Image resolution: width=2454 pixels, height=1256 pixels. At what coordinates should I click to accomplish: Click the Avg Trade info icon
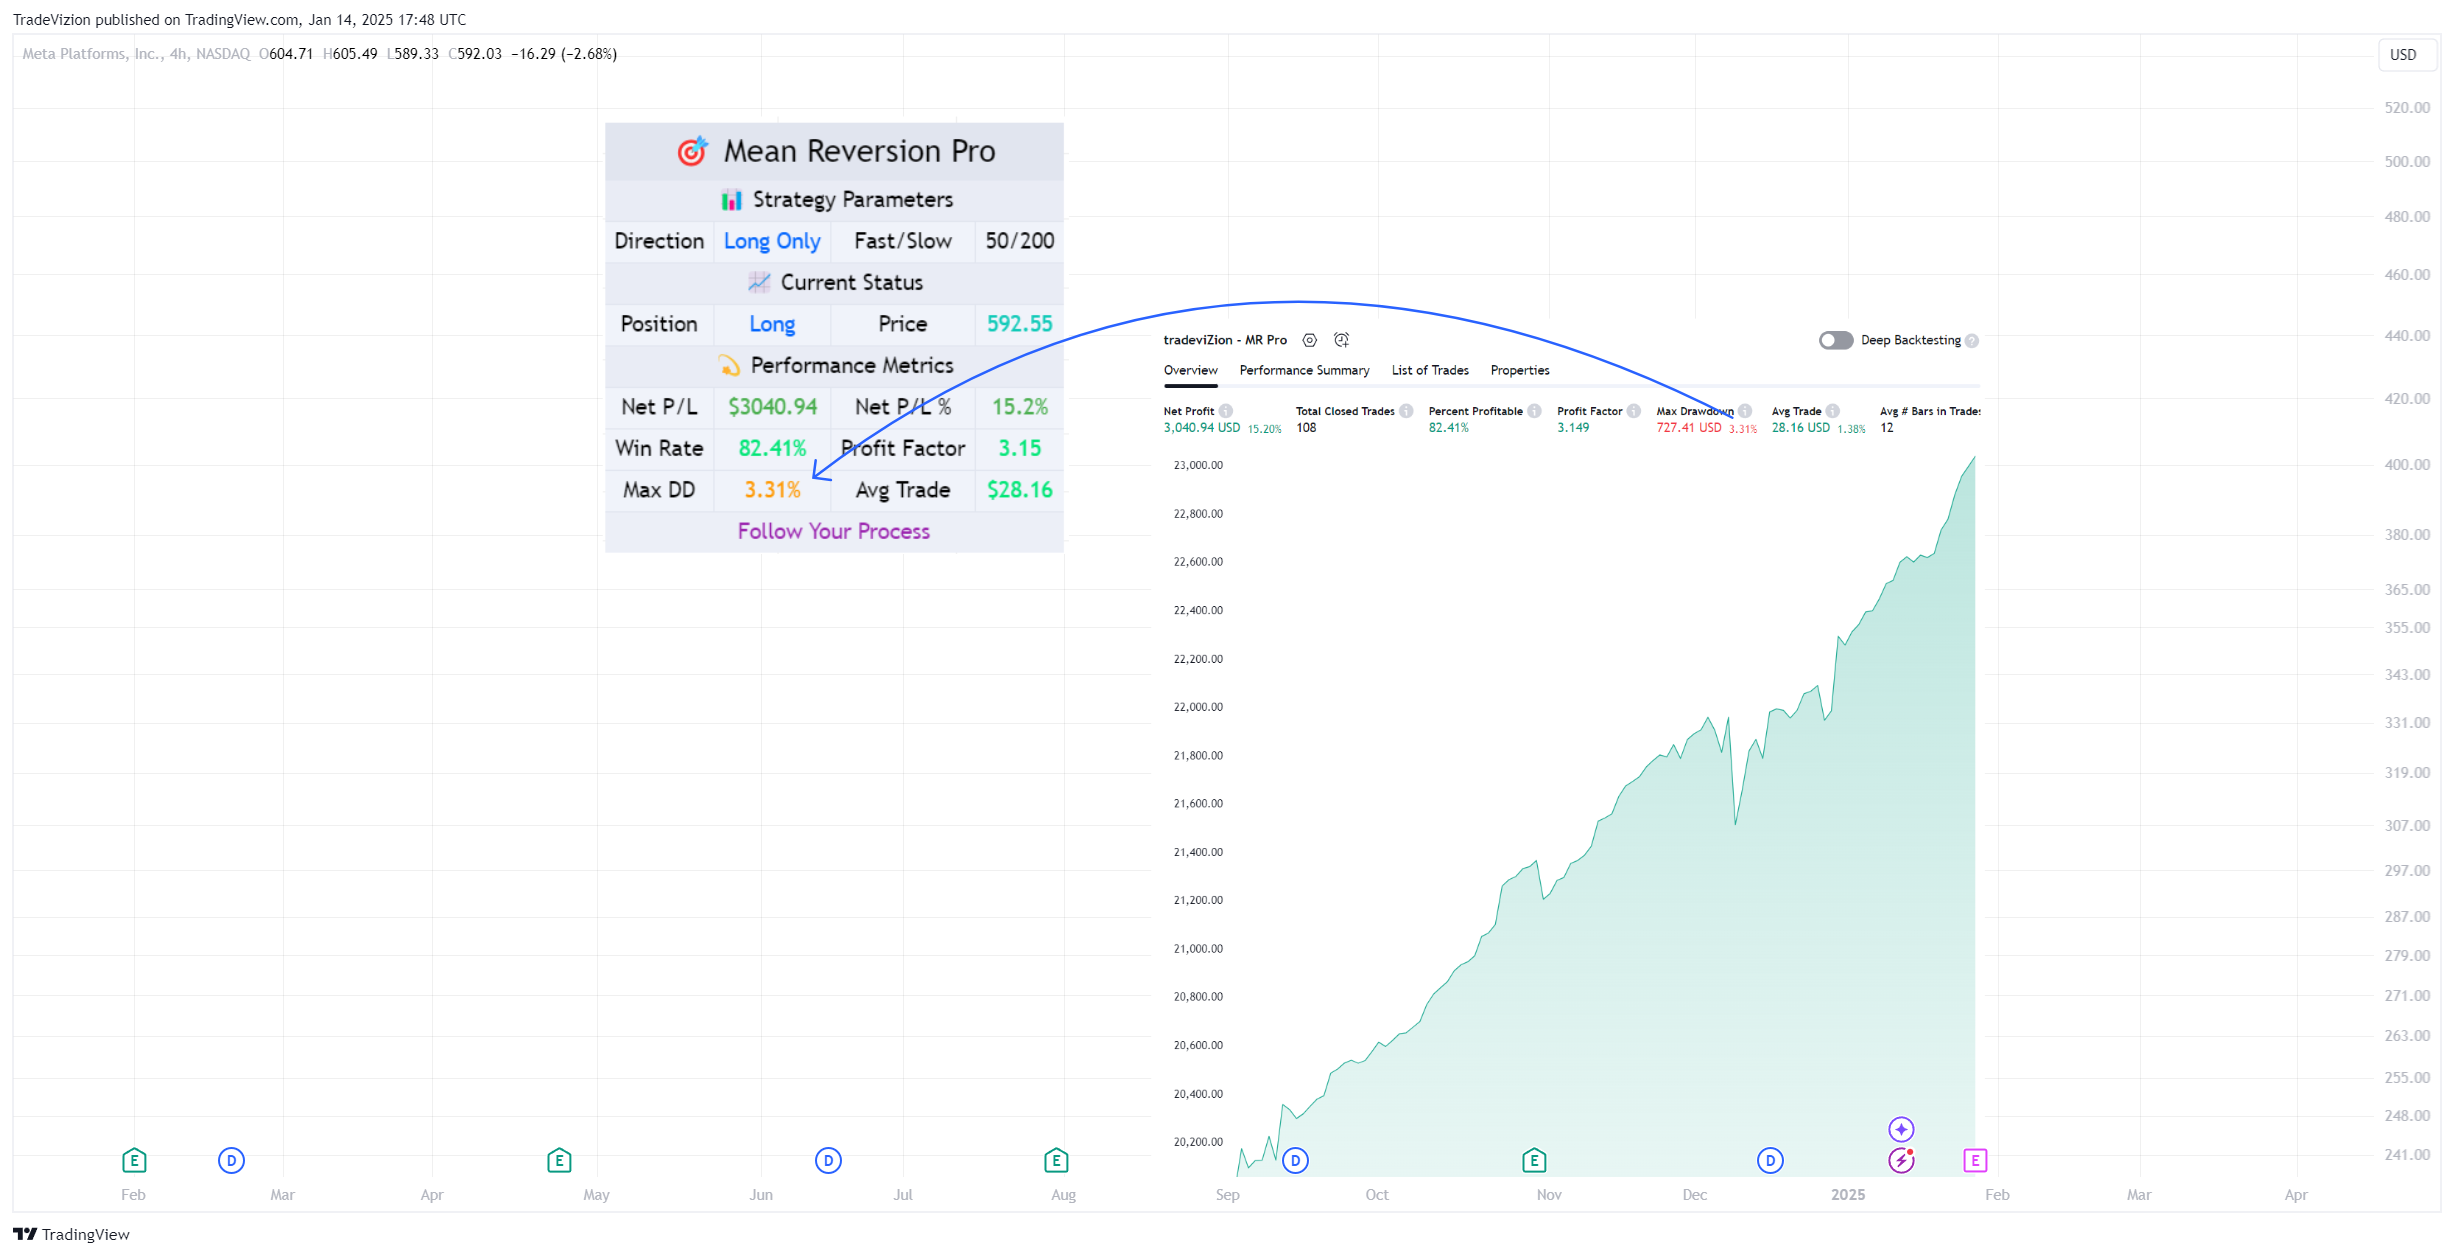1833,411
